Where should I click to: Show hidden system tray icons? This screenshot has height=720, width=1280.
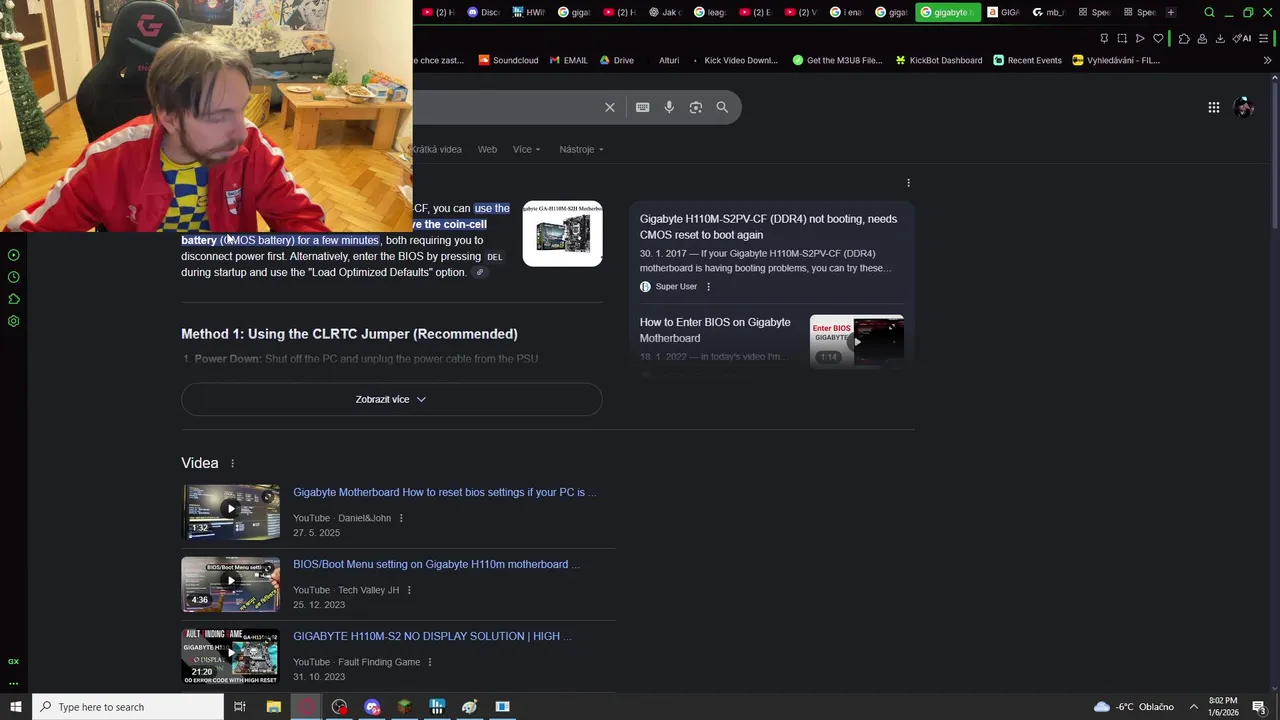pos(1193,707)
